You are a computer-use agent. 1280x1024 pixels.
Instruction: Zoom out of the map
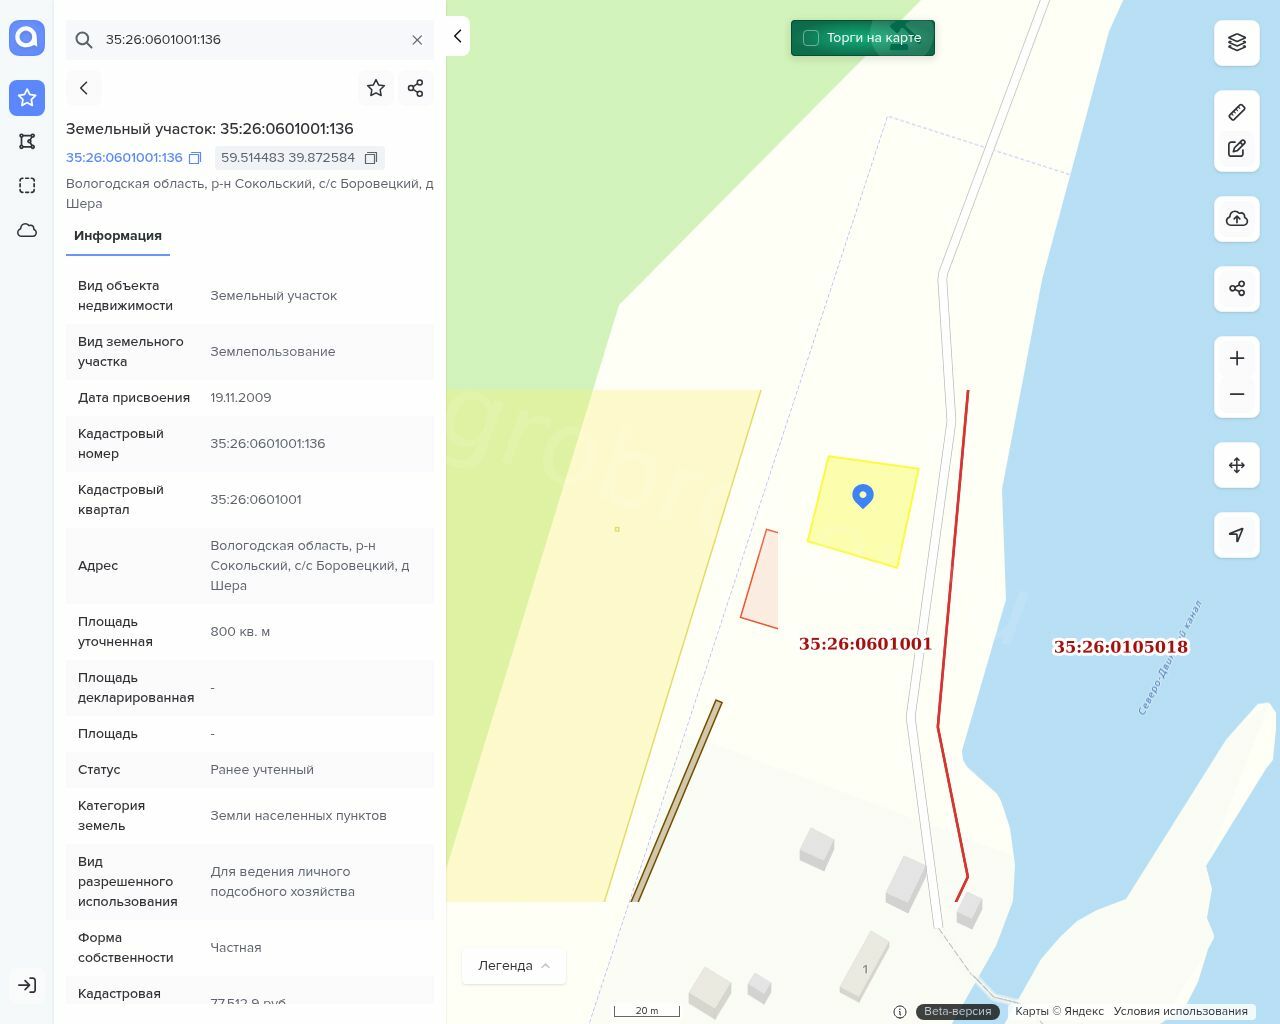[x=1237, y=394]
